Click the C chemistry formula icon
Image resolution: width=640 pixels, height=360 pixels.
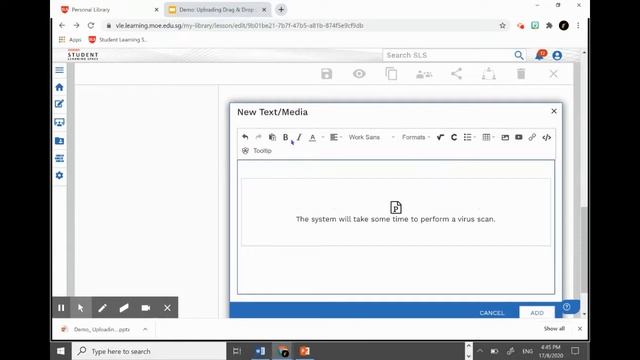[454, 137]
